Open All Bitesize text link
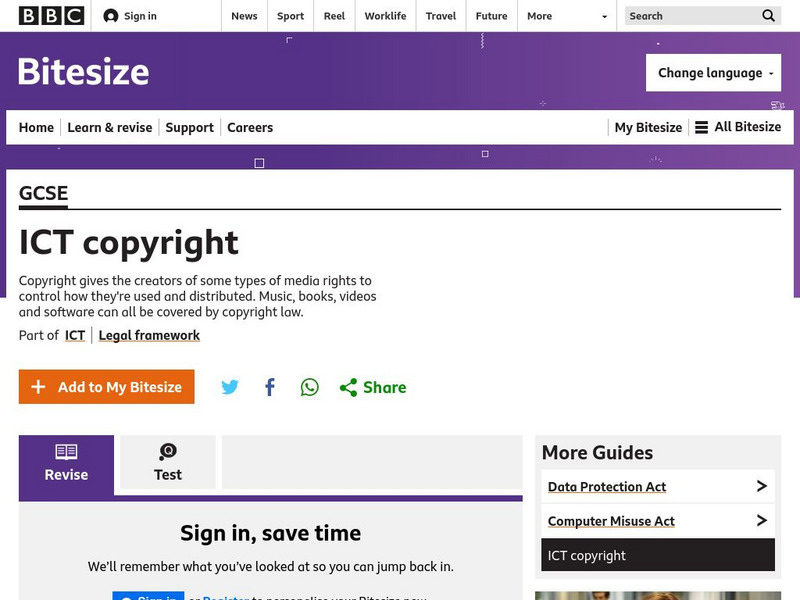 [x=747, y=127]
